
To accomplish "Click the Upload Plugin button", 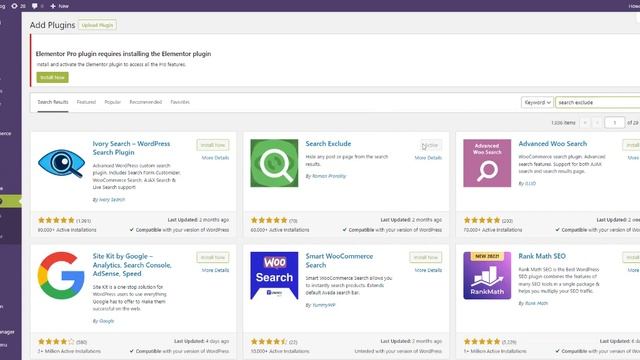I will [x=97, y=25].
